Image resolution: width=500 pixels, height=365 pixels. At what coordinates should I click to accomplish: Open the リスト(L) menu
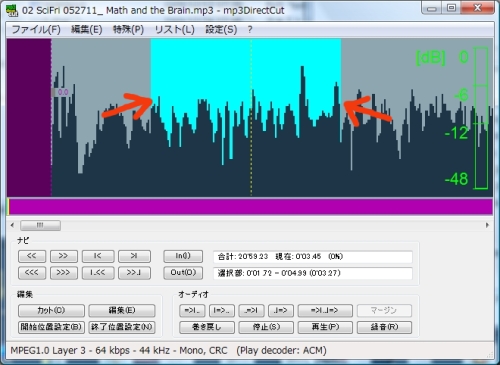pos(174,30)
